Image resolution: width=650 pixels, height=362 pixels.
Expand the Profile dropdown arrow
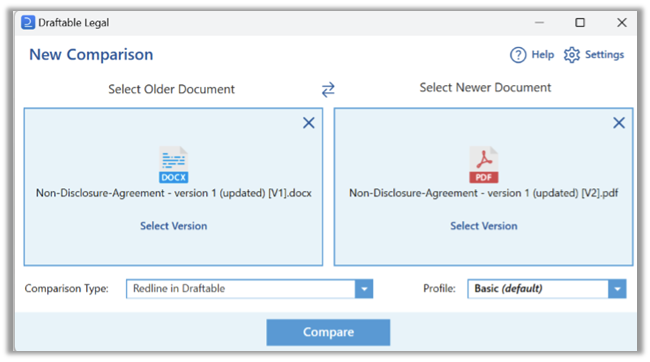[617, 289]
